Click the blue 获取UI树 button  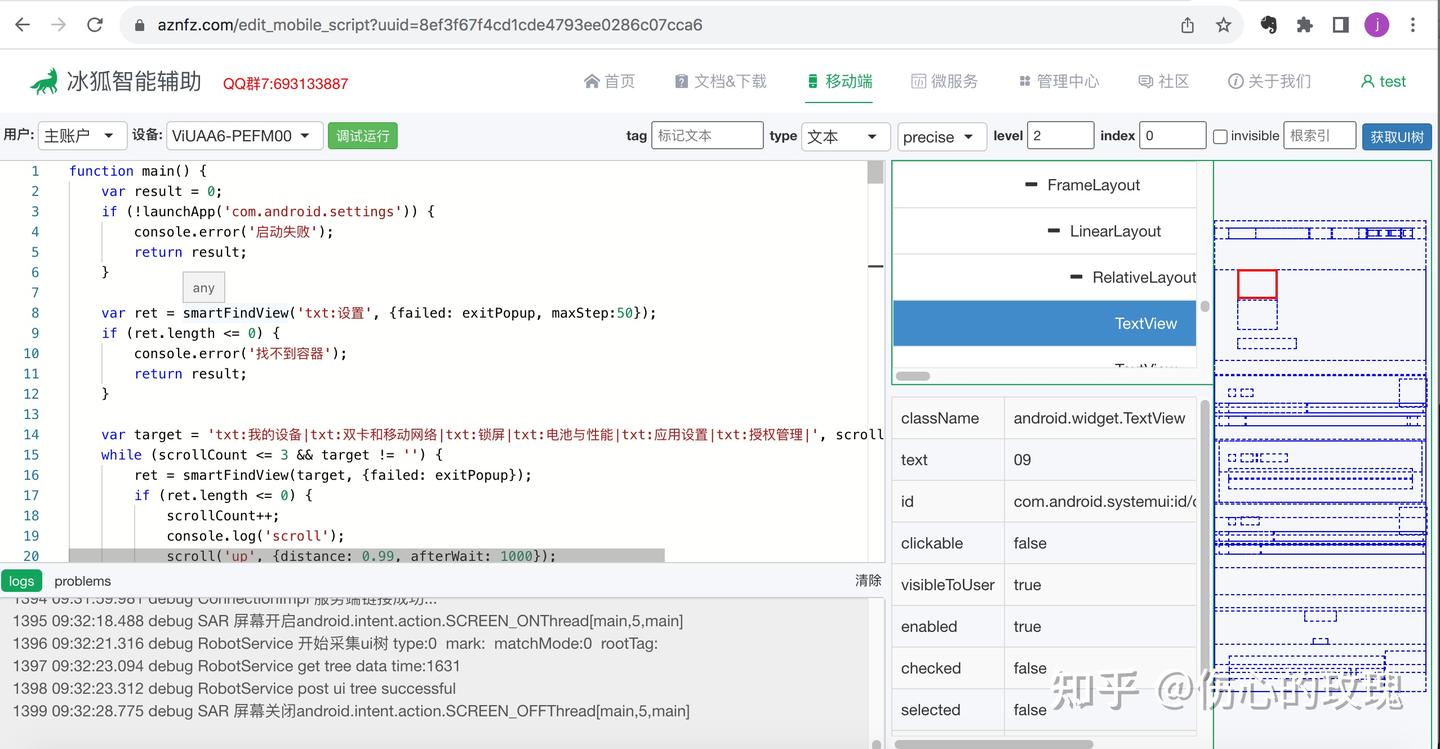point(1396,135)
